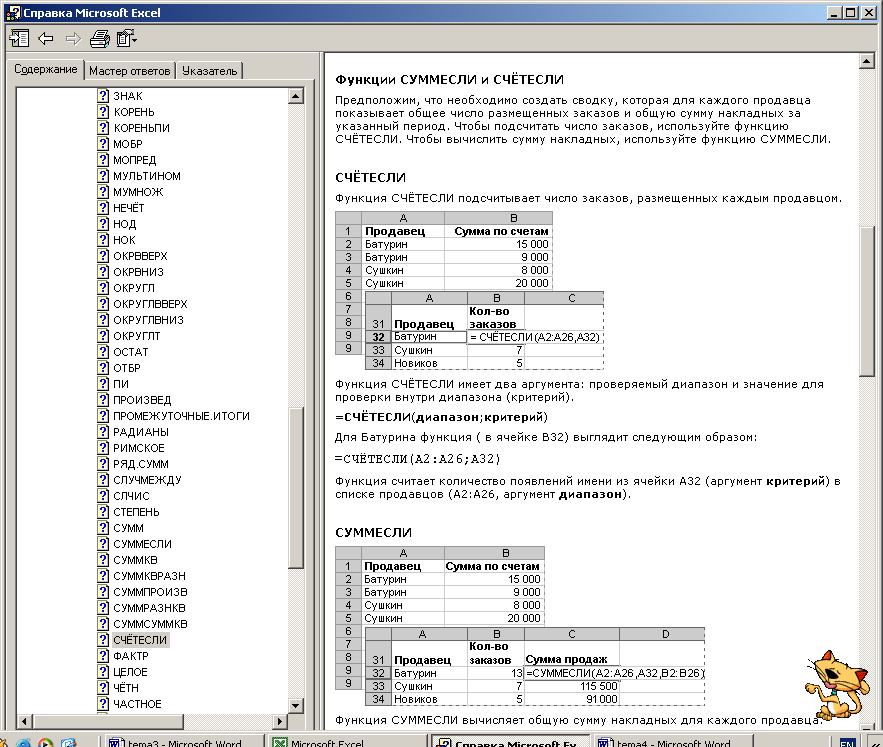The width and height of the screenshot is (883, 747).
Task: Select the ОКРВНИЗ topic
Action: coord(139,272)
